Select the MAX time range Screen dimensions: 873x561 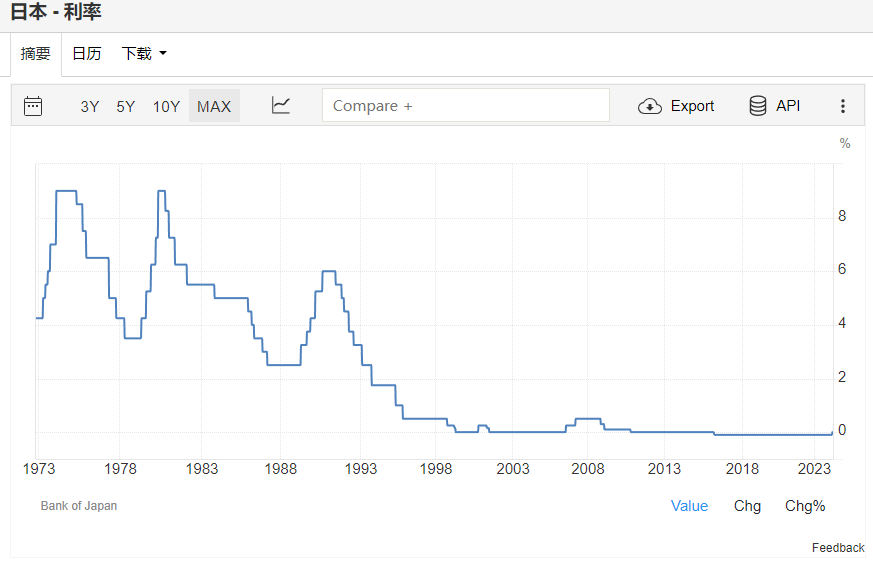214,106
